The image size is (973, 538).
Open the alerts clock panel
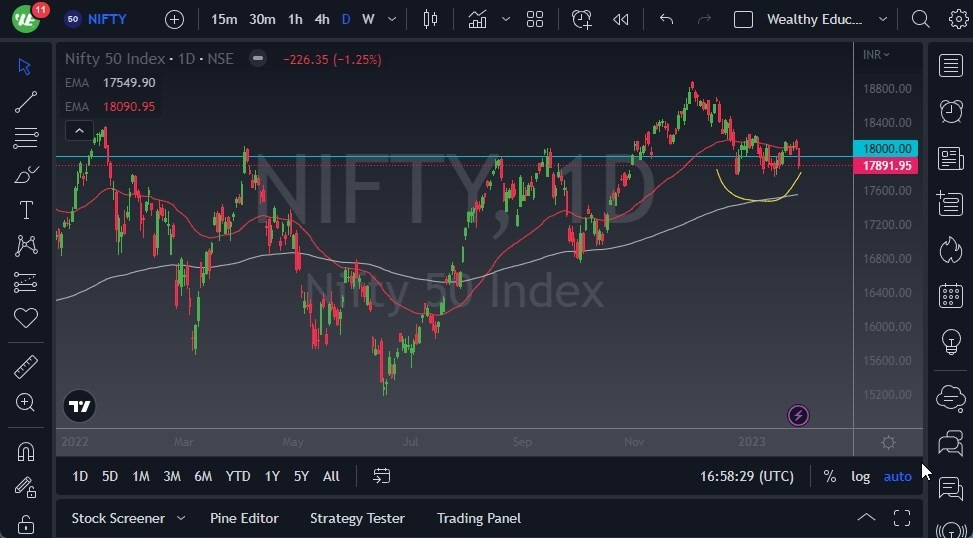point(951,112)
